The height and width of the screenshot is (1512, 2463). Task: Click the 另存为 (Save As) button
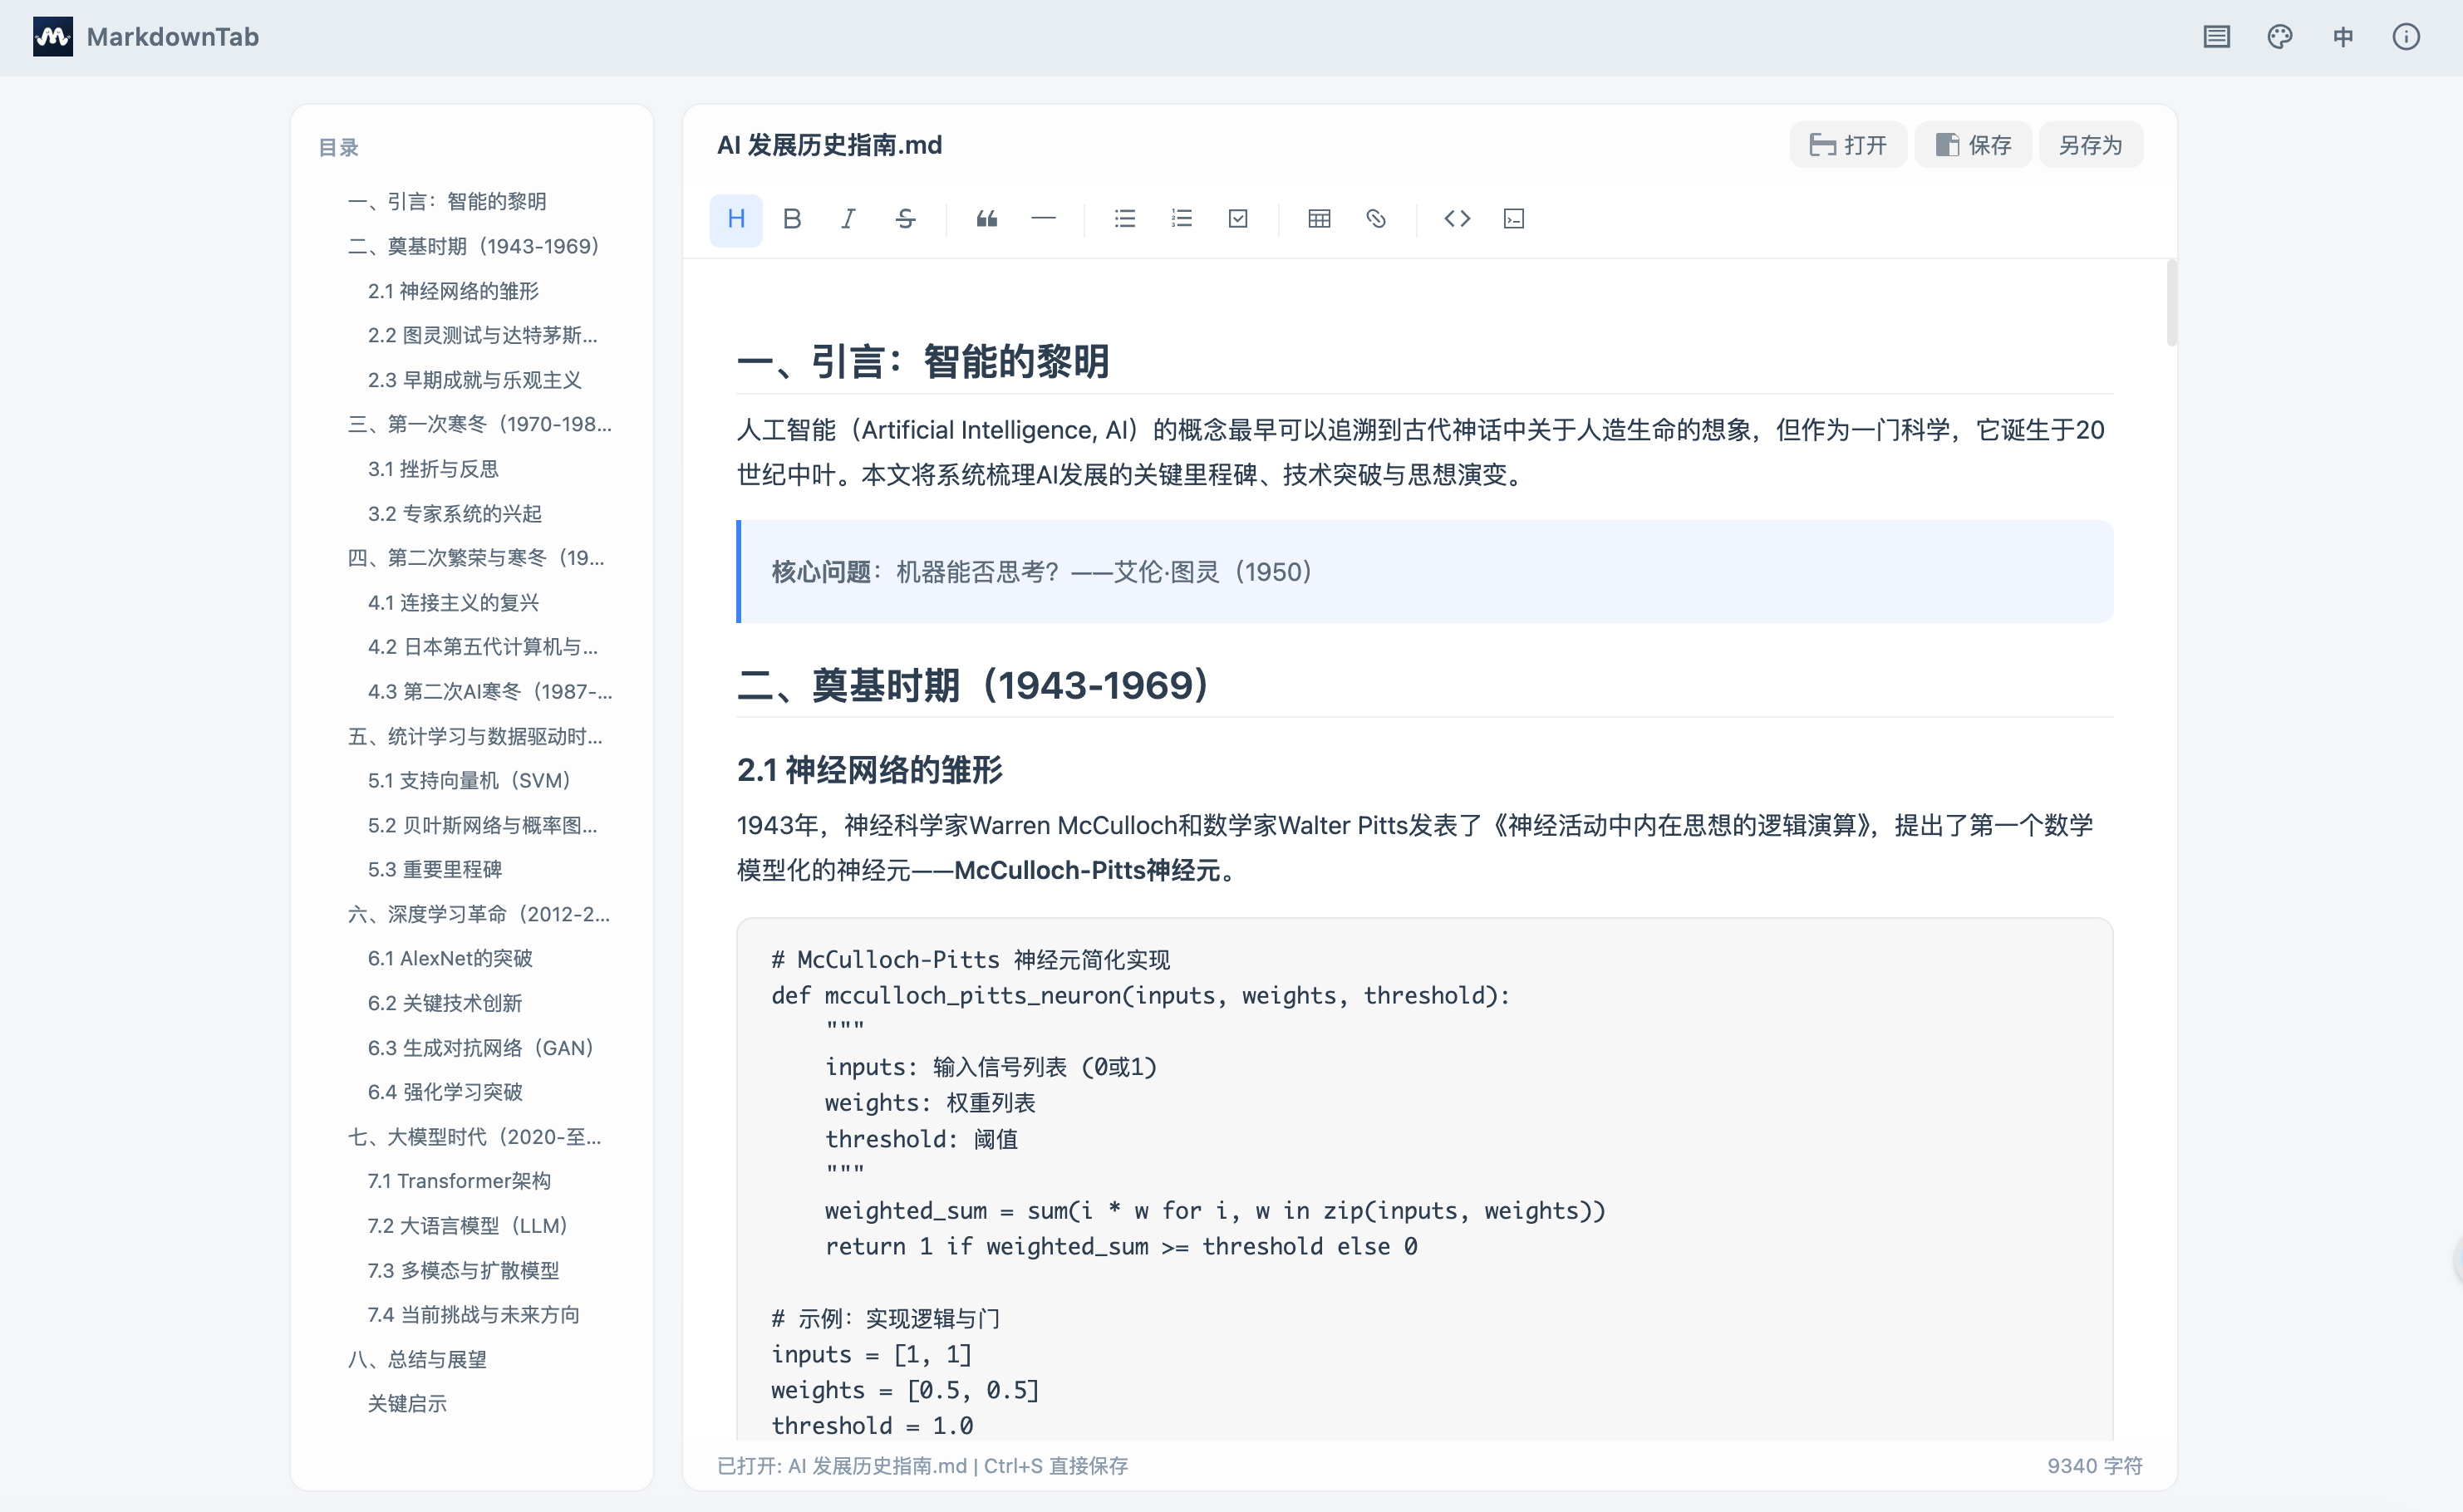pos(2091,145)
